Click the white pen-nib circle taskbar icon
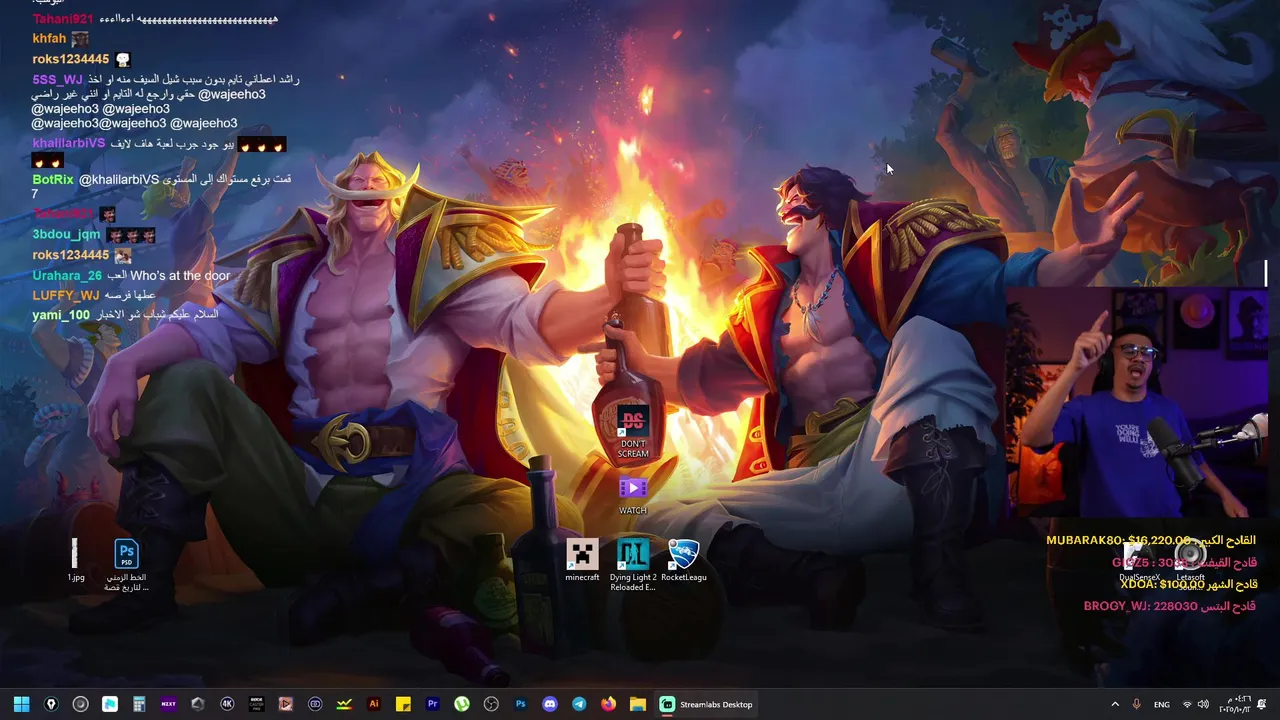Viewport: 1280px width, 720px height. [51, 704]
